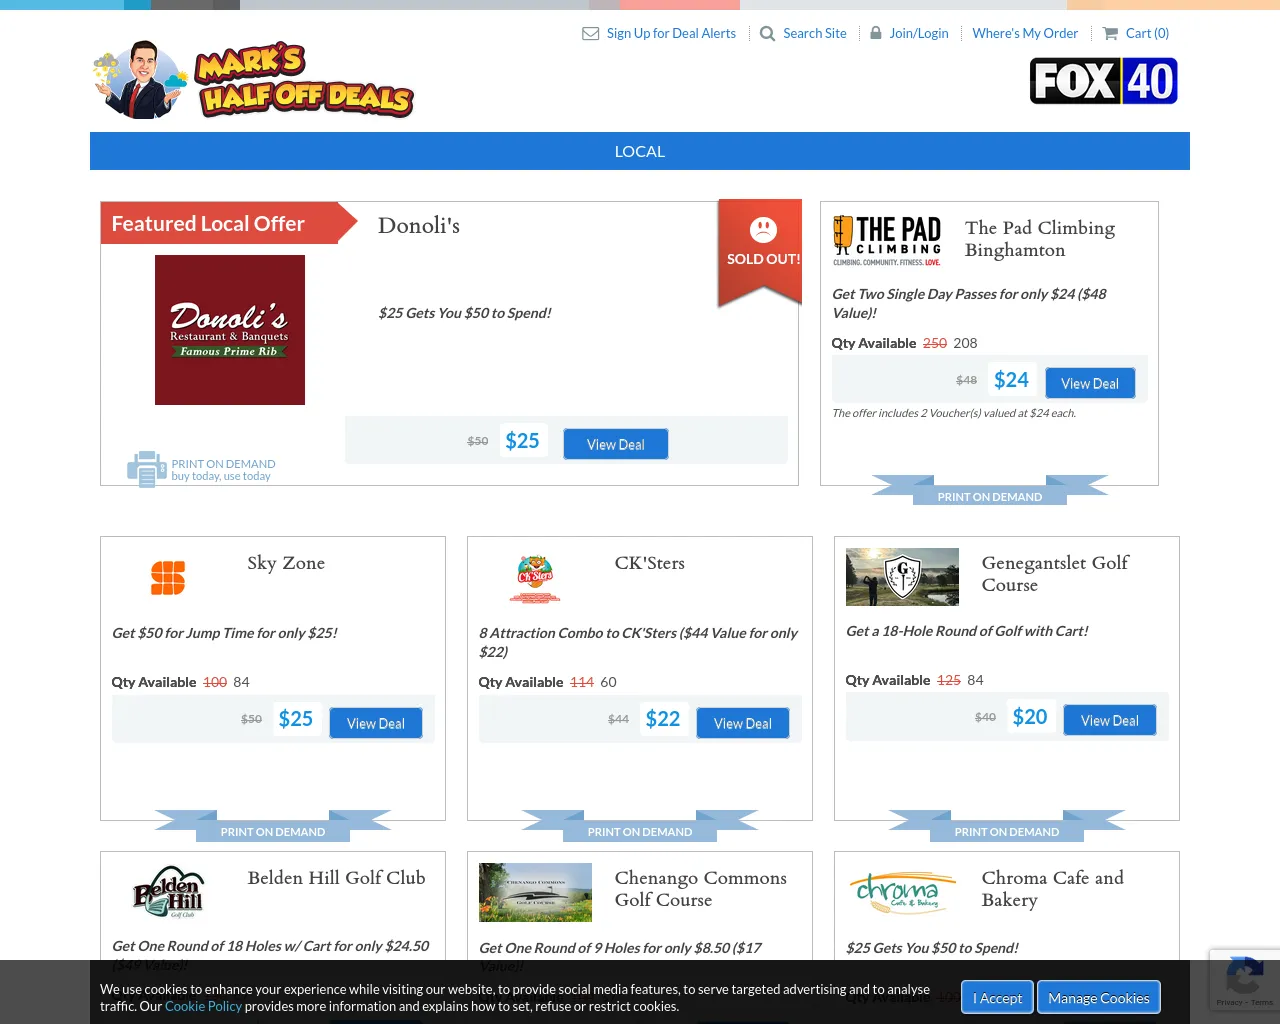Open Genegantslet Golf Course photo
The height and width of the screenshot is (1024, 1280).
pyautogui.click(x=902, y=577)
